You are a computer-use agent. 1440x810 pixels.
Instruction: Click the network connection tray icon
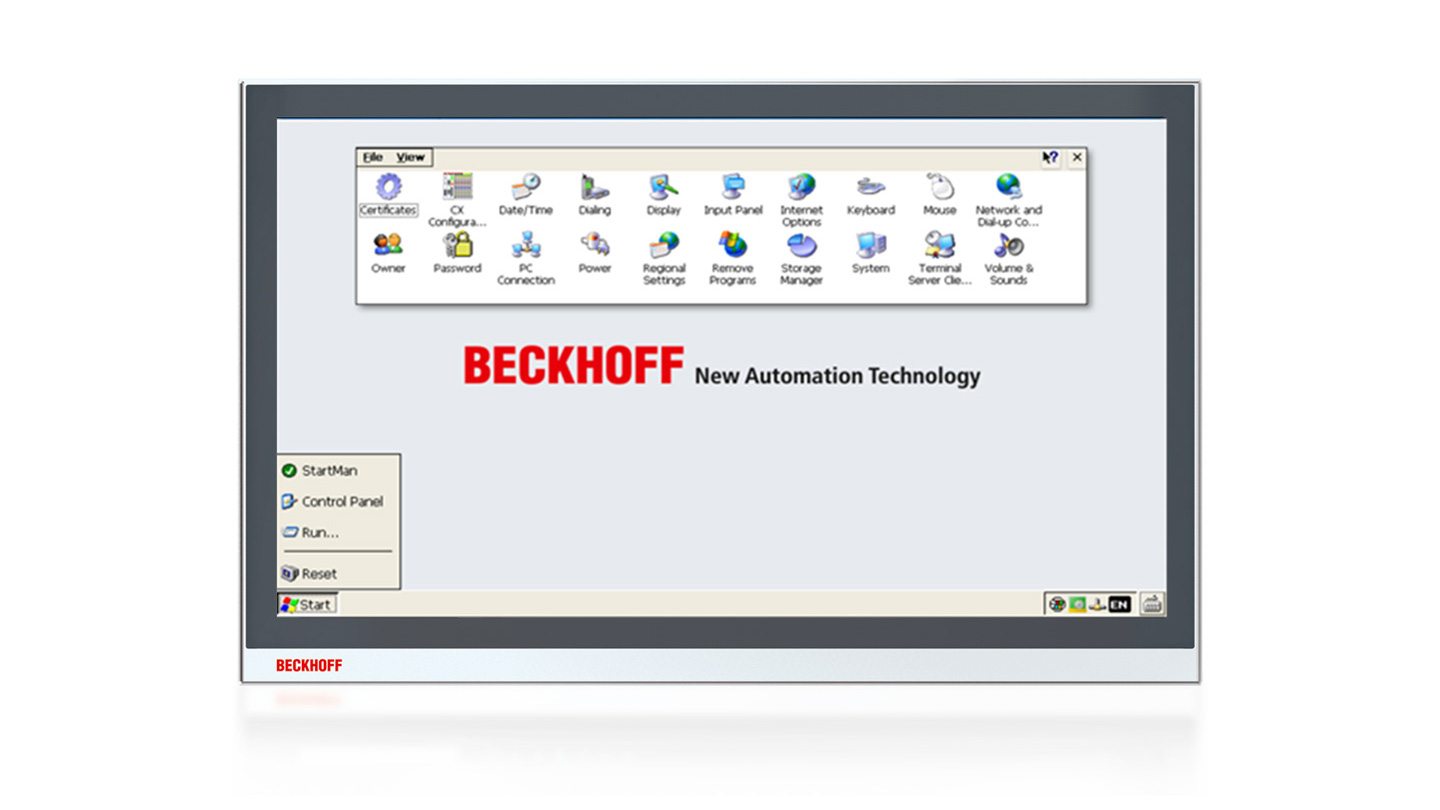(1097, 604)
